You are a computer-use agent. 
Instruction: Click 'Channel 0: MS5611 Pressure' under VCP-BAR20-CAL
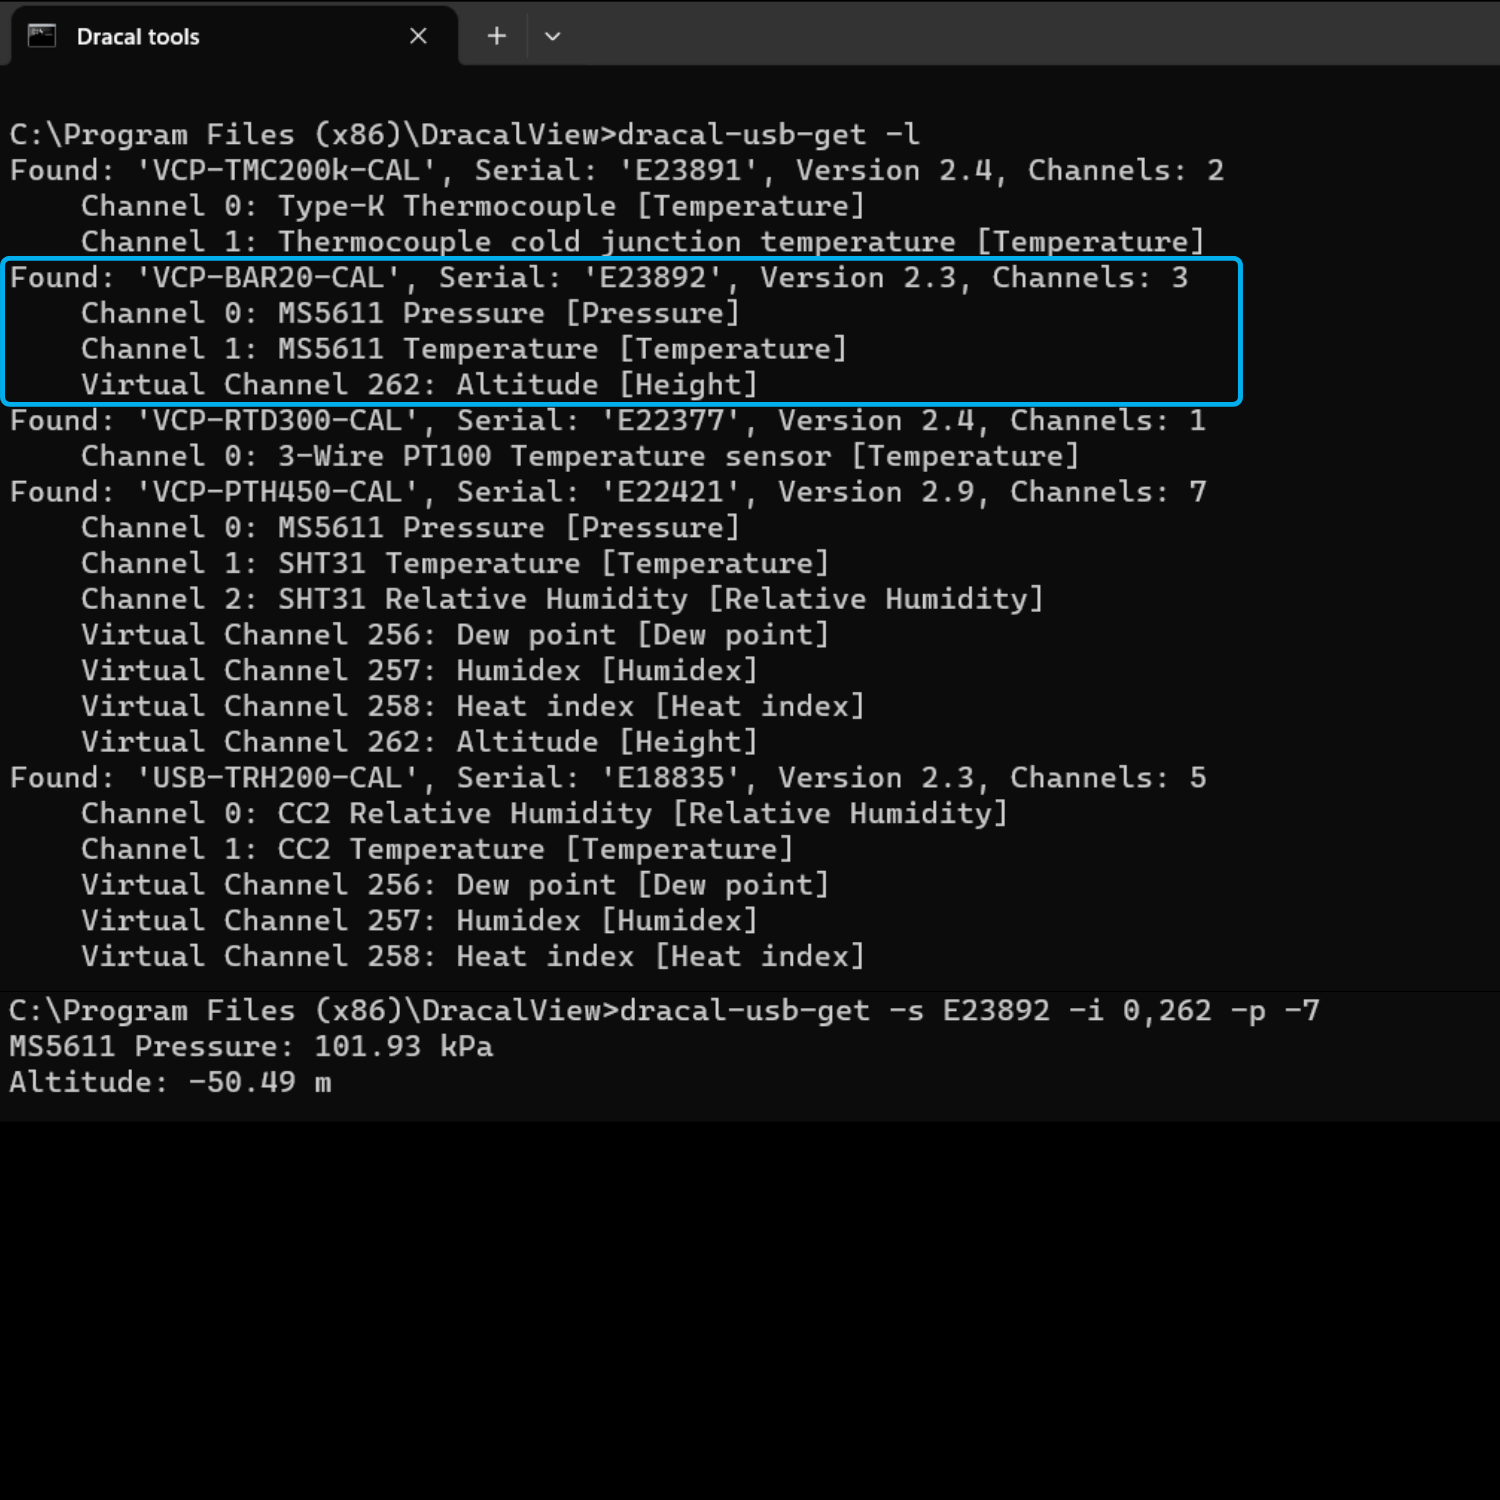click(x=410, y=313)
